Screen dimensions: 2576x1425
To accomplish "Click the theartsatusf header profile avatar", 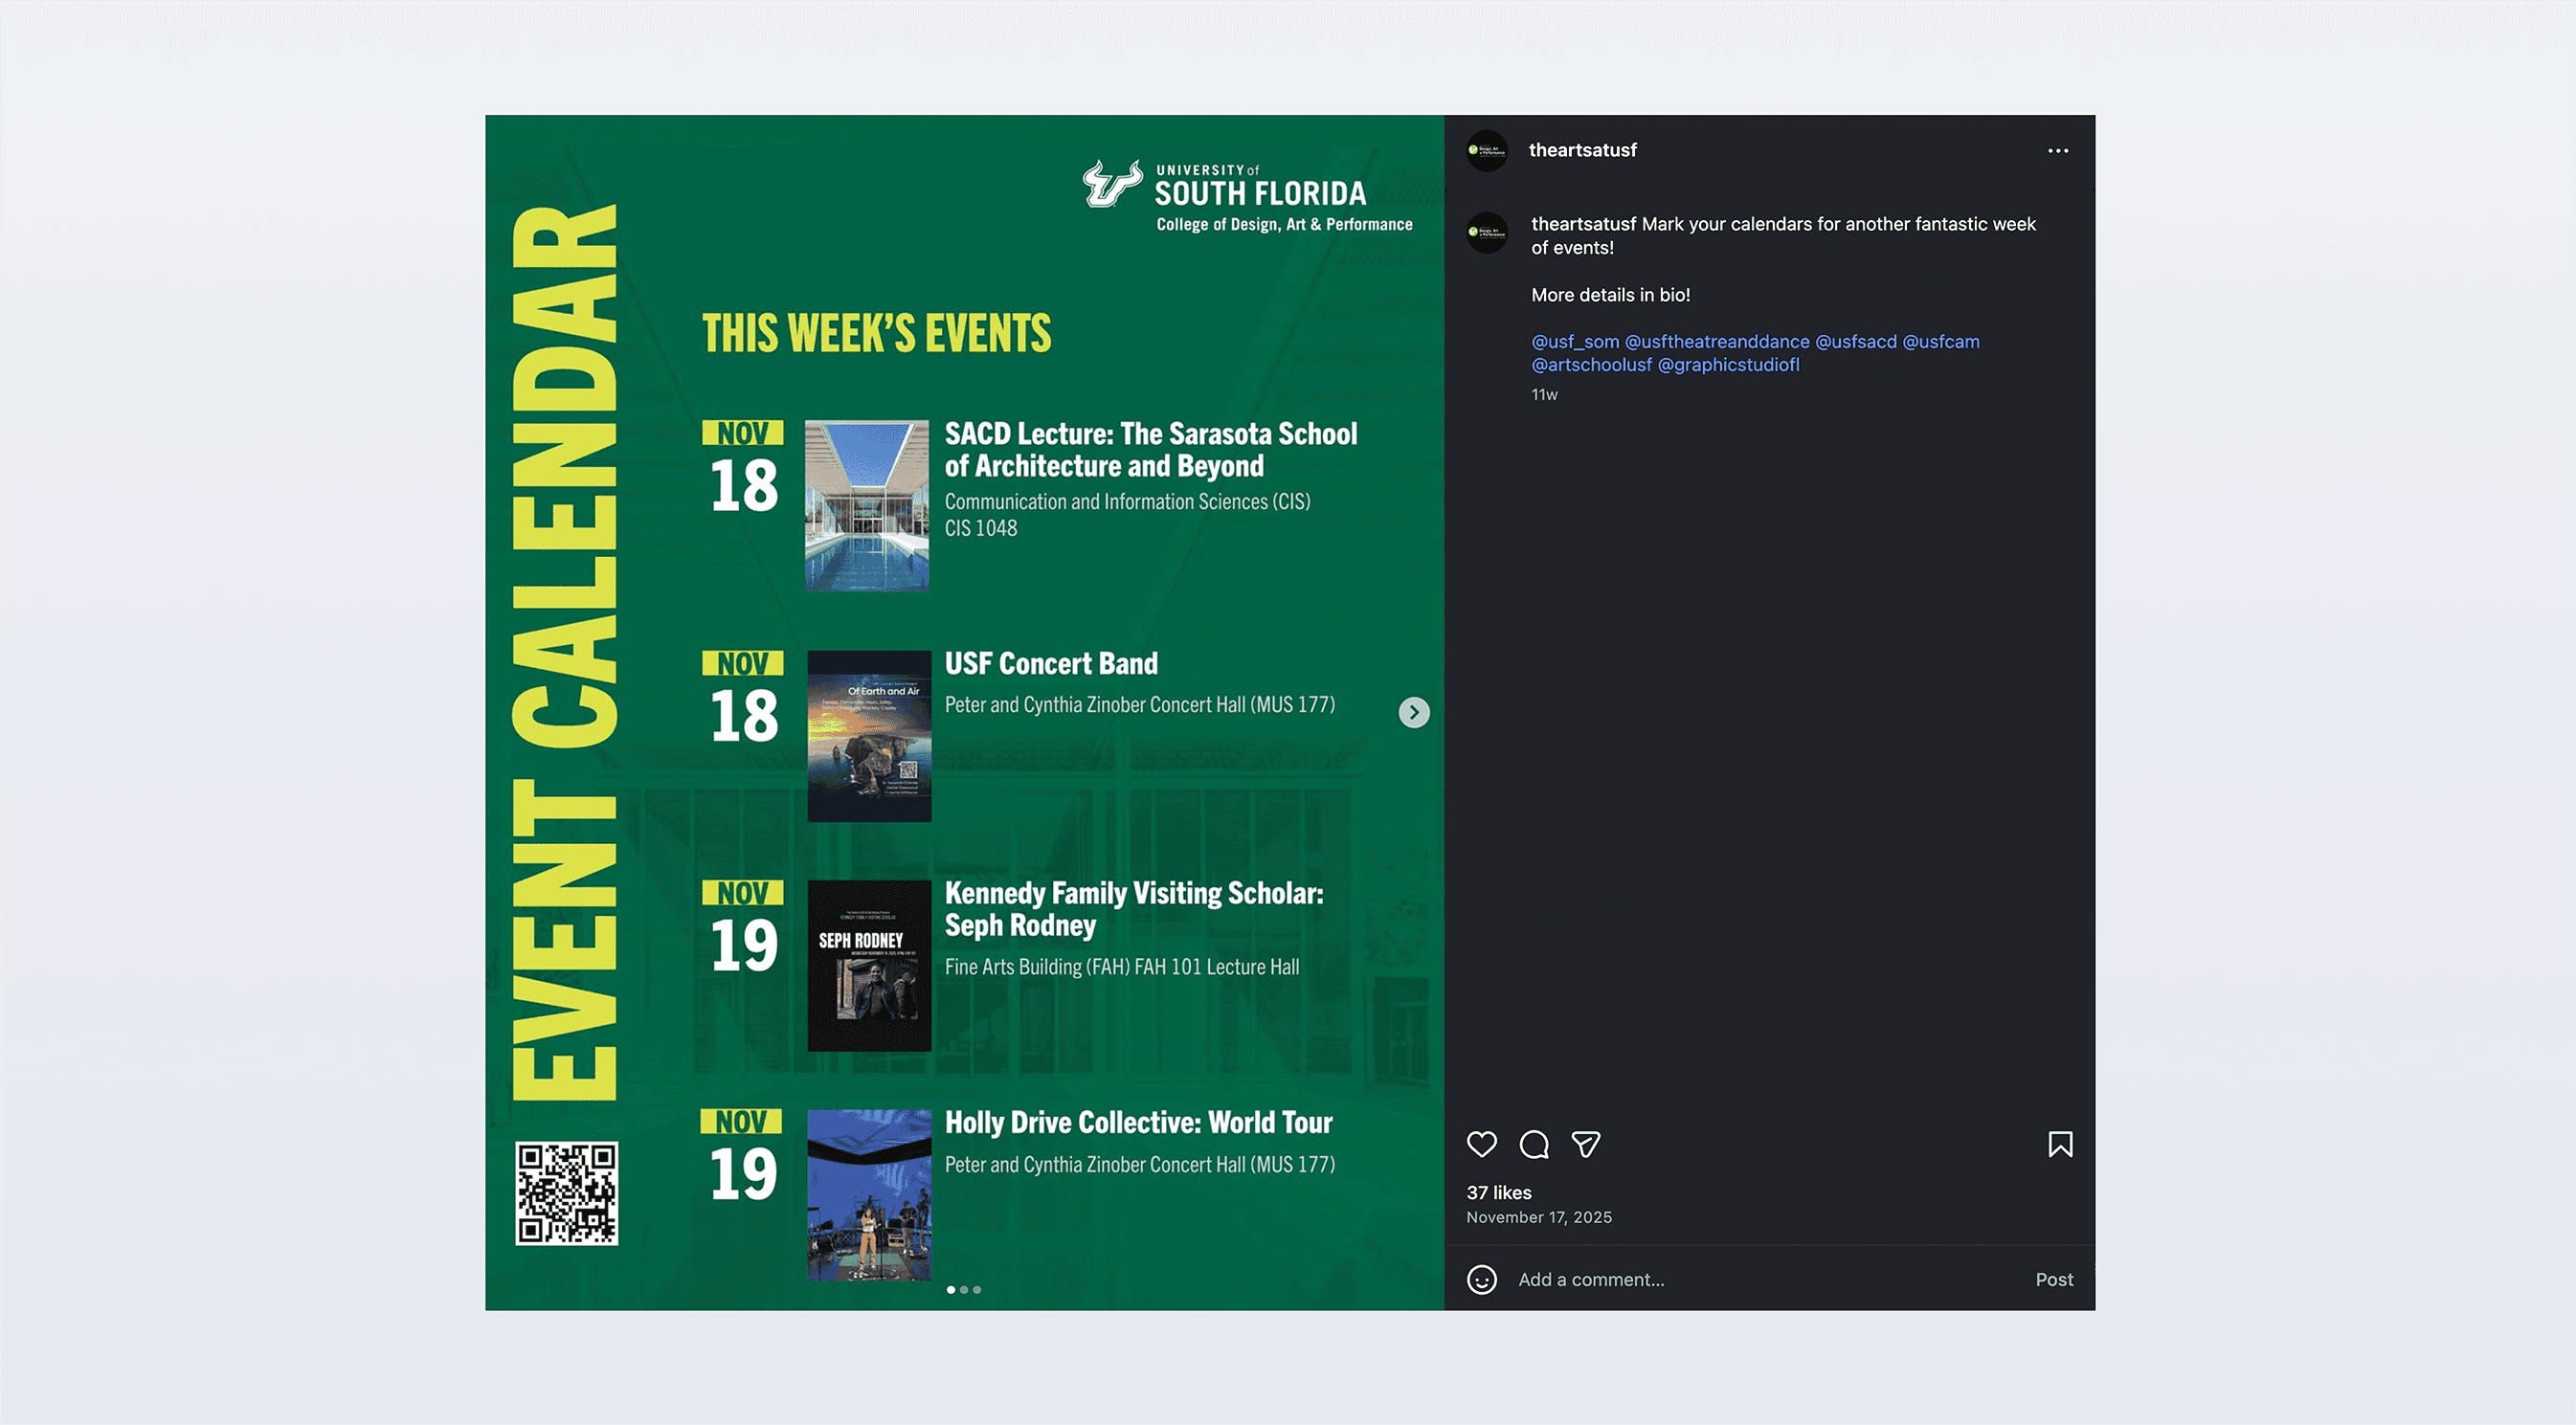I will 1487,151.
